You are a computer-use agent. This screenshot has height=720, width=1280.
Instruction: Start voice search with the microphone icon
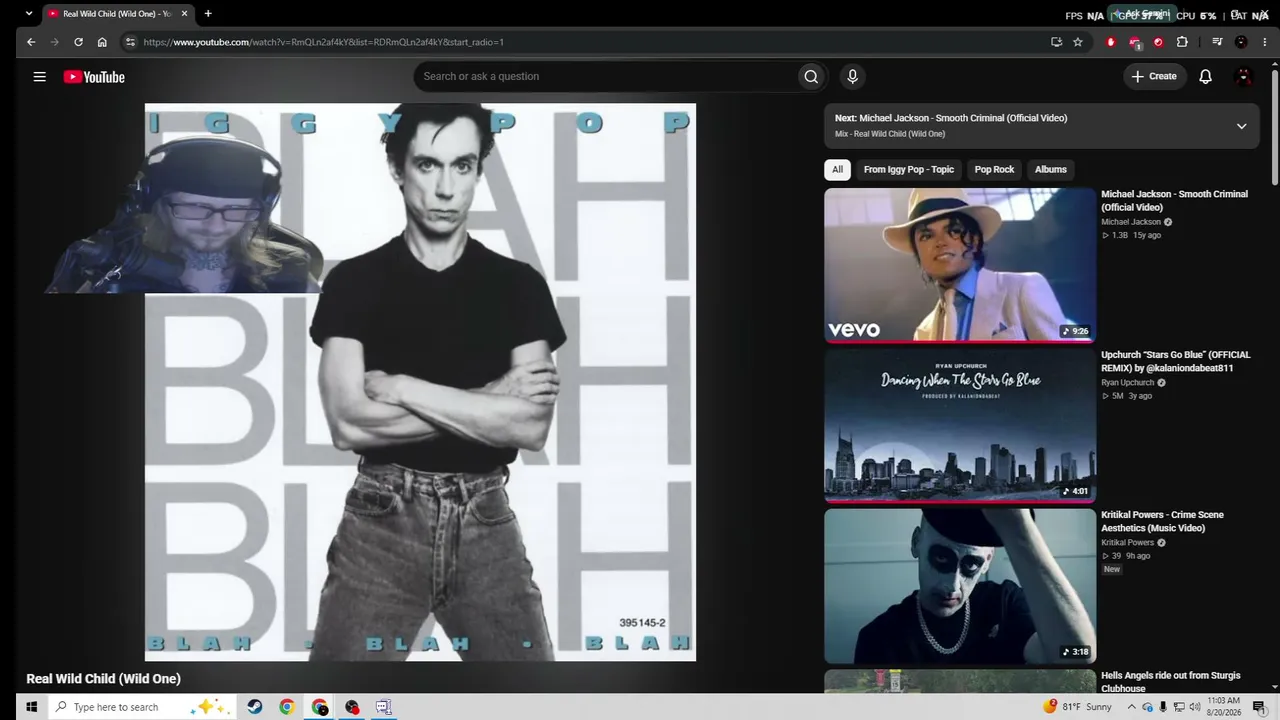tap(852, 76)
